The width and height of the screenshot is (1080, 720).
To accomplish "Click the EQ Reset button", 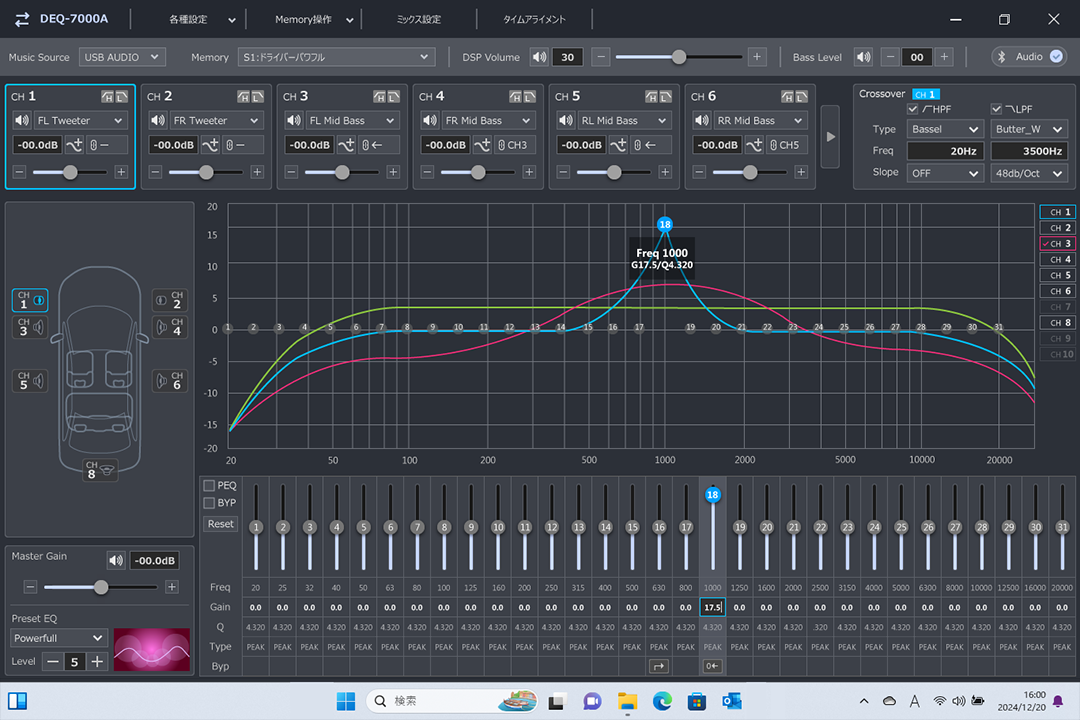I will click(x=221, y=524).
